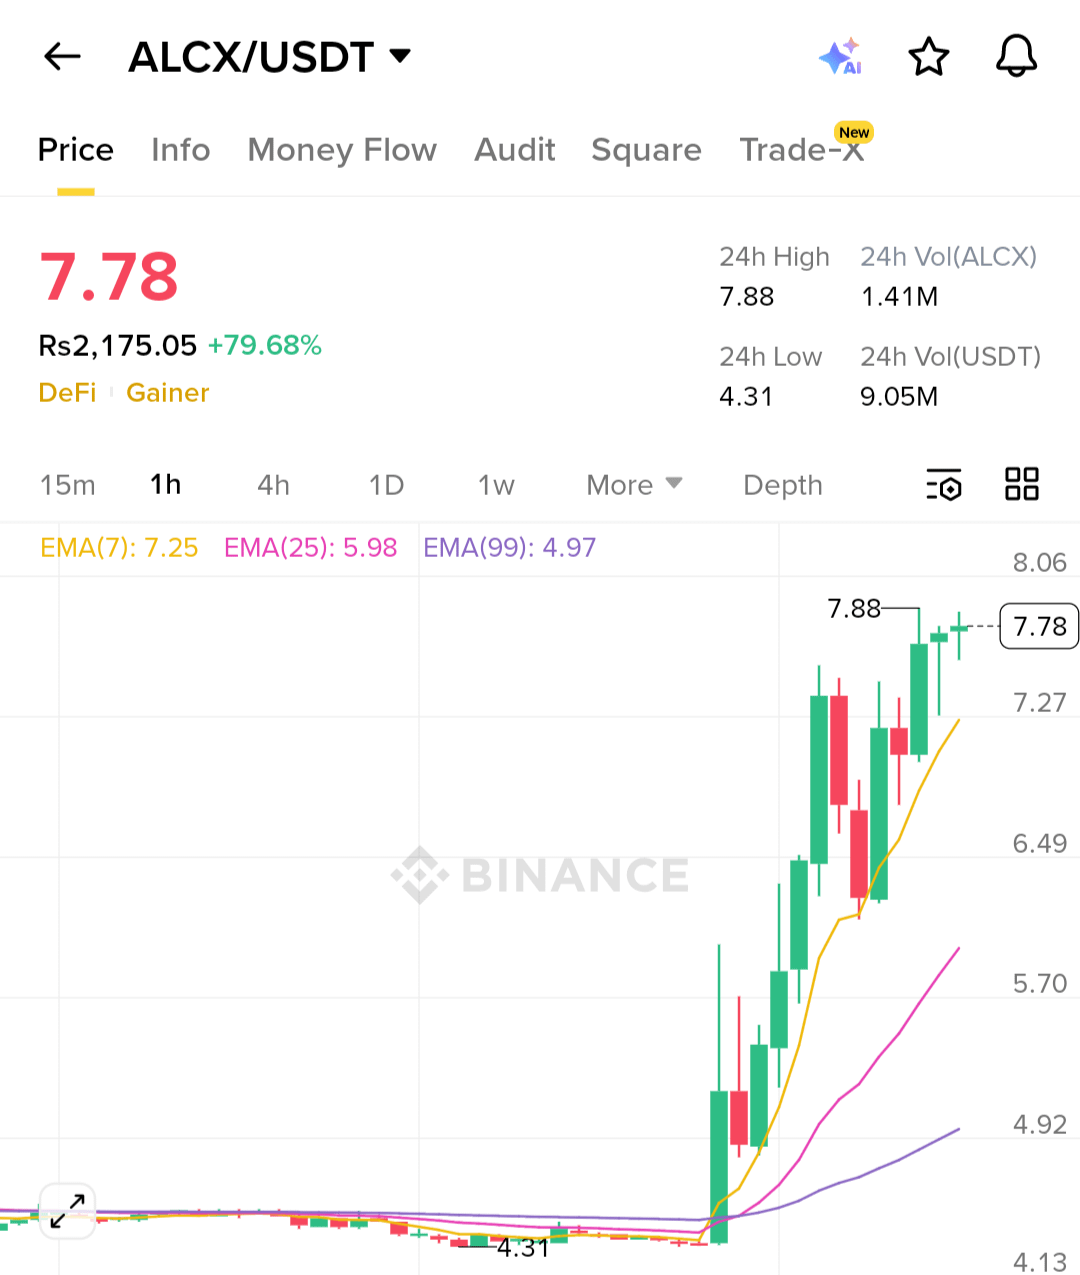
Task: Switch to the Audit tab
Action: click(x=515, y=150)
